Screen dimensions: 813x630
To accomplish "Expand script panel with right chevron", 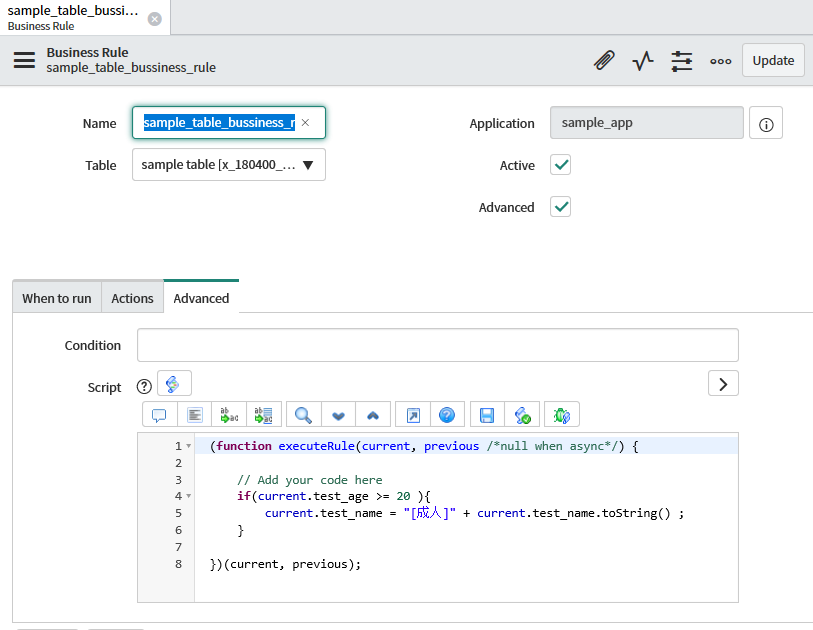I will click(x=723, y=383).
